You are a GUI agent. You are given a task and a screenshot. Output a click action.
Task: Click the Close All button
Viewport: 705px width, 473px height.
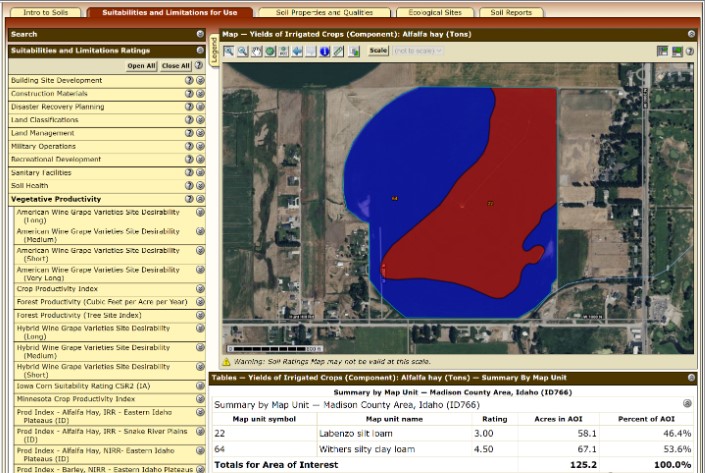pos(175,66)
